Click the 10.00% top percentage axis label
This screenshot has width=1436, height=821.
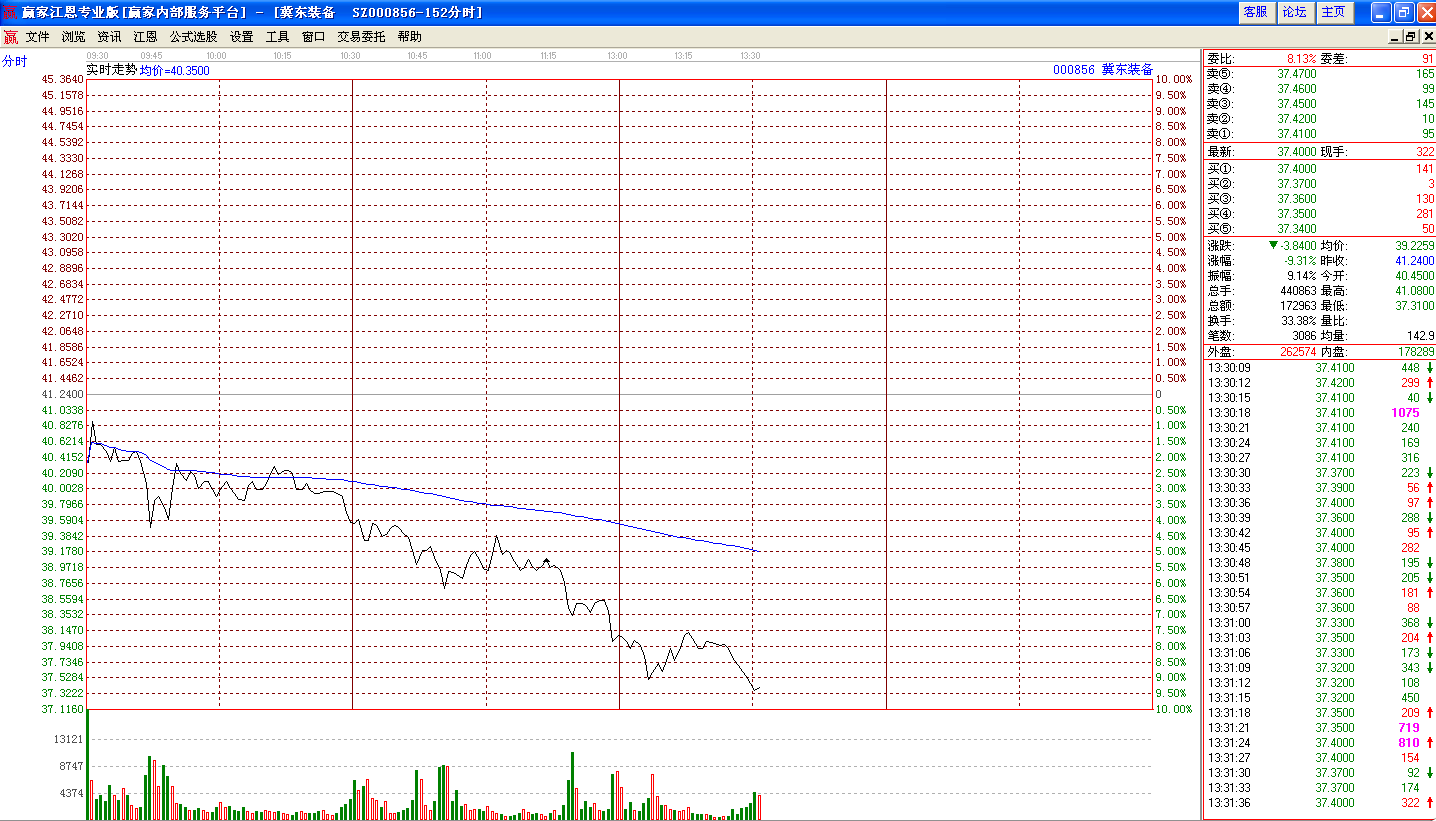(1174, 79)
